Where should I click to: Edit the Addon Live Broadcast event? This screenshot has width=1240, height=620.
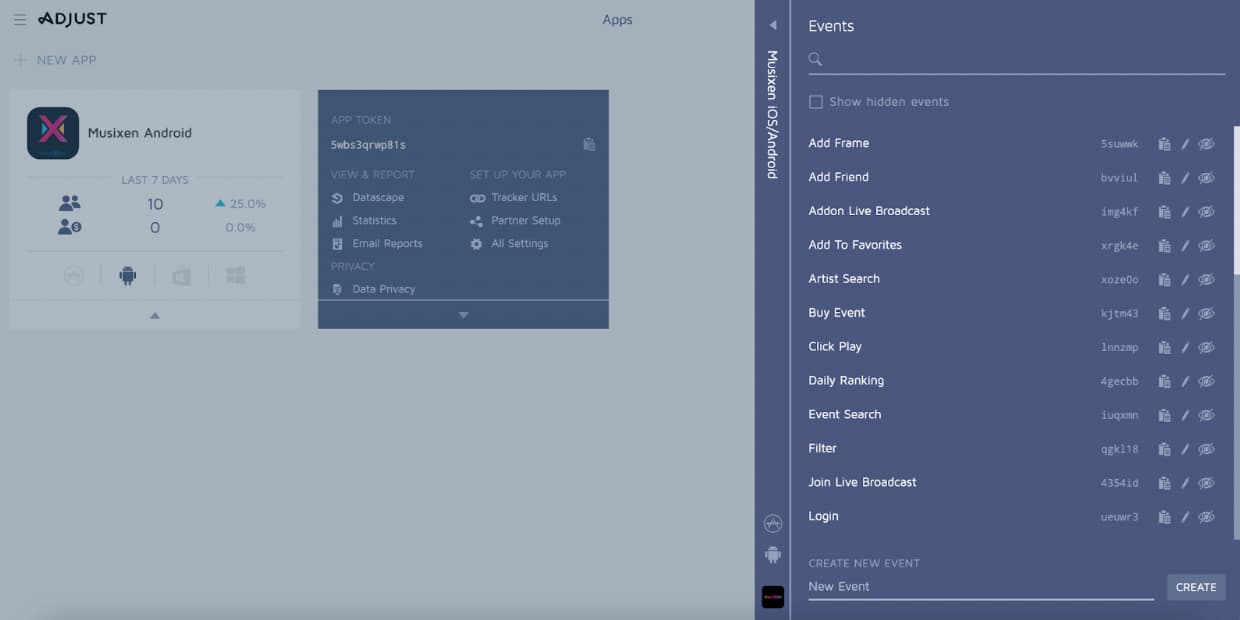(x=1185, y=212)
